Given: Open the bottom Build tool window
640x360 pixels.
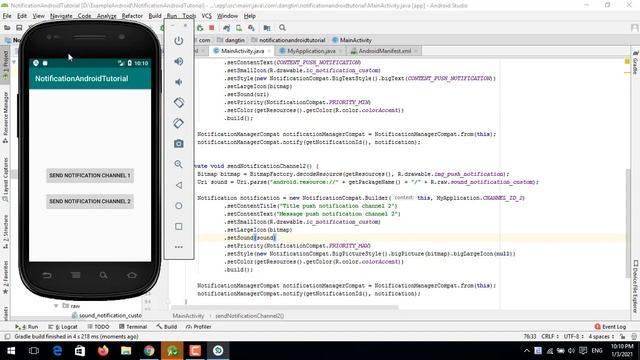Looking at the screenshot, I should tap(167, 327).
